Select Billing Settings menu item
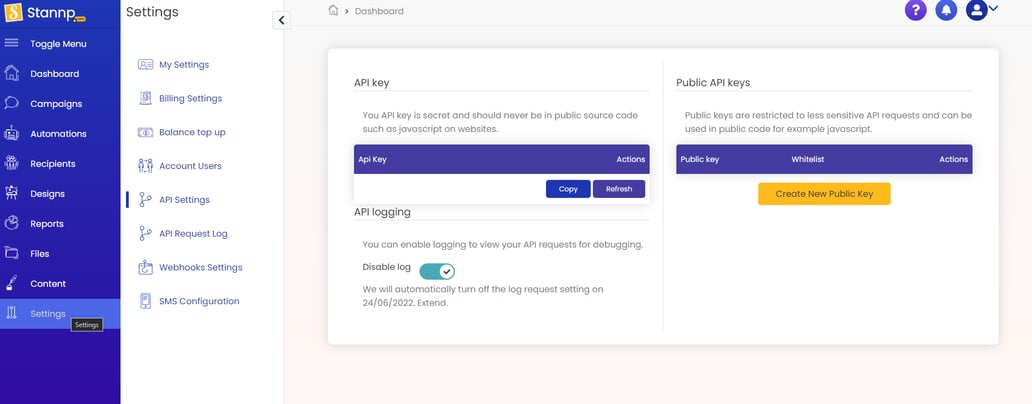Screen dimensions: 1032x404 (x=190, y=98)
